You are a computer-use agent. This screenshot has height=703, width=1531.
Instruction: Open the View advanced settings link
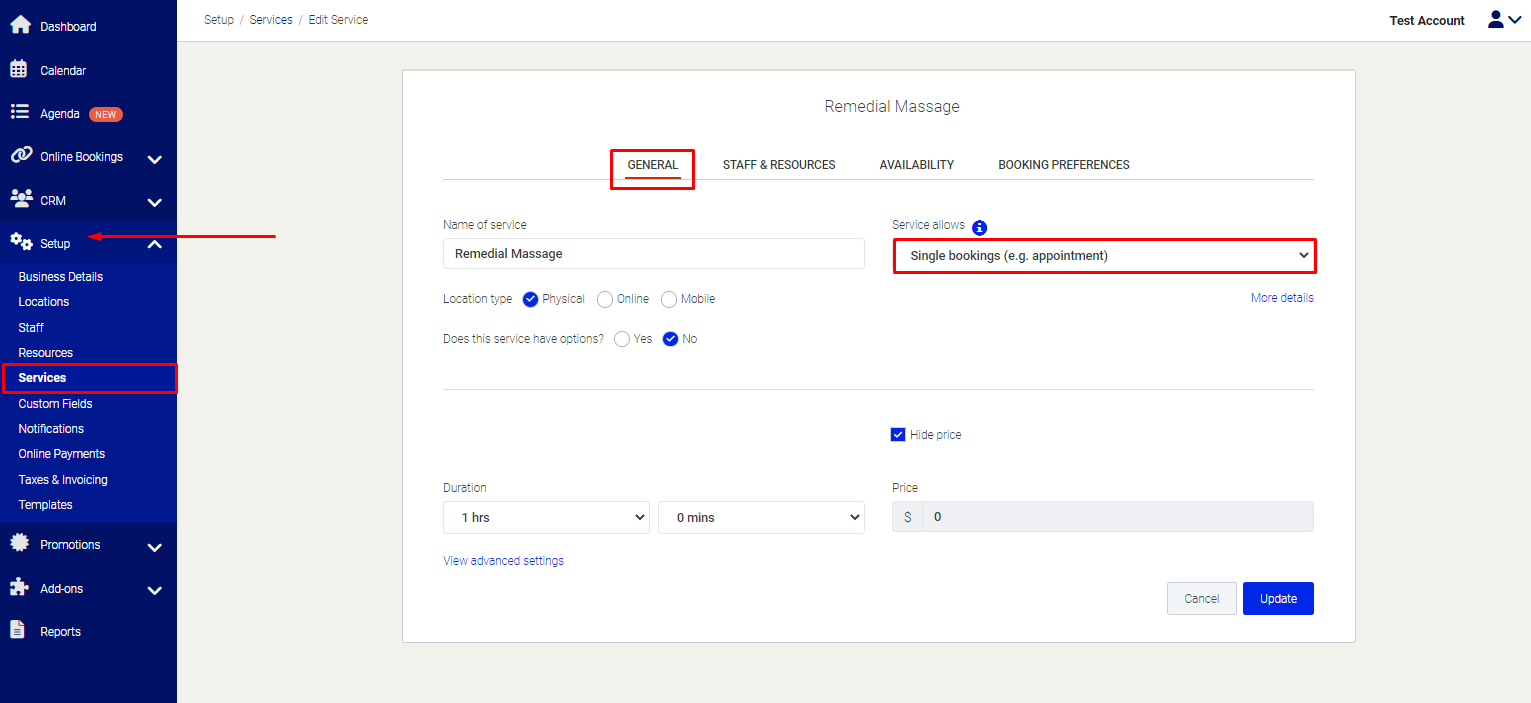[x=503, y=561]
